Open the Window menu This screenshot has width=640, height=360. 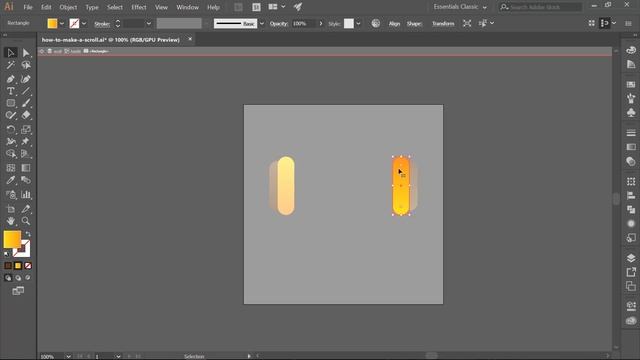click(x=188, y=7)
